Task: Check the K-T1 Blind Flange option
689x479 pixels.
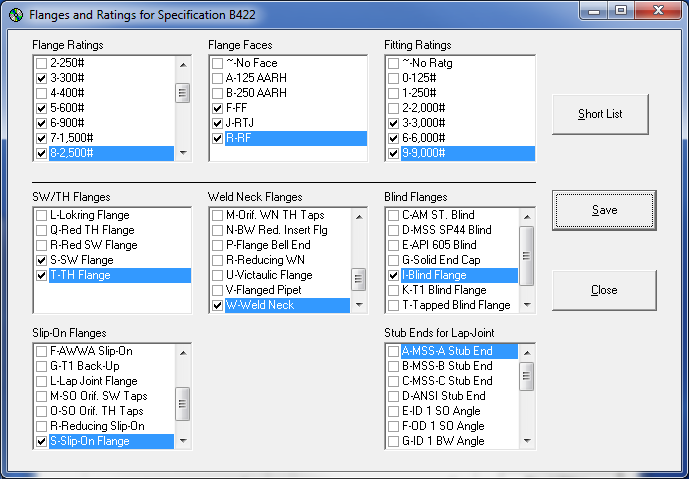Action: [393, 290]
